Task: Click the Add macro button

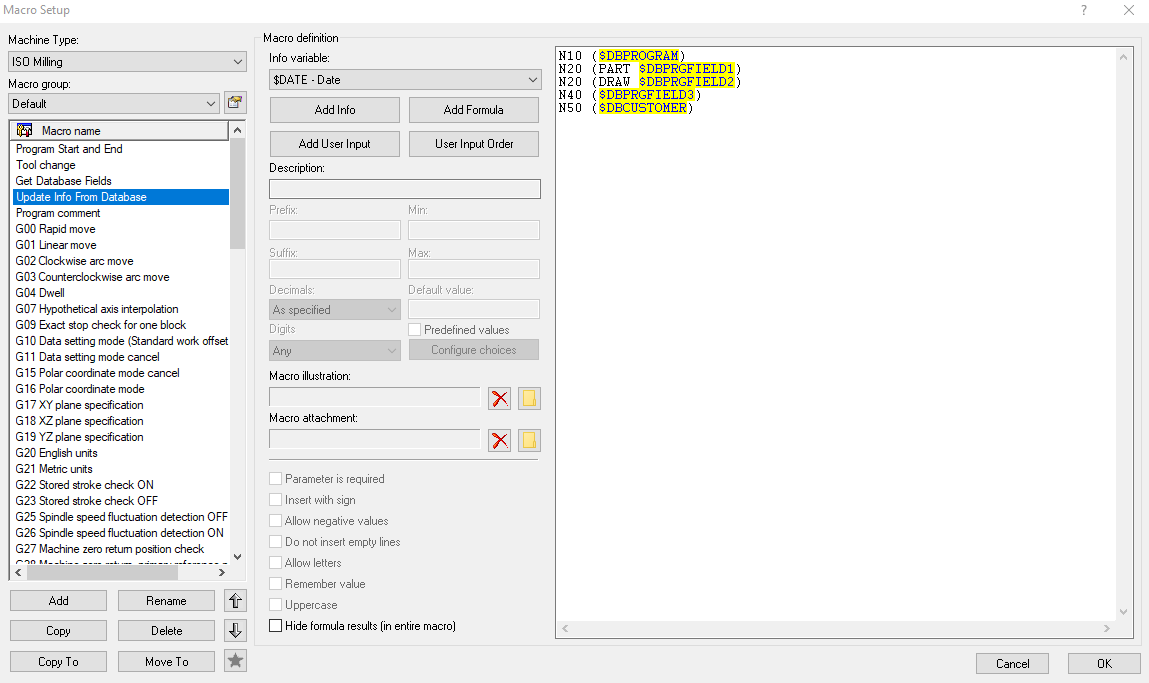Action: click(x=59, y=601)
